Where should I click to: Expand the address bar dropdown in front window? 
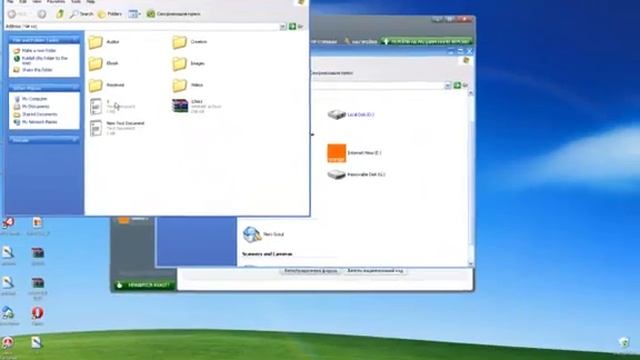[x=283, y=27]
